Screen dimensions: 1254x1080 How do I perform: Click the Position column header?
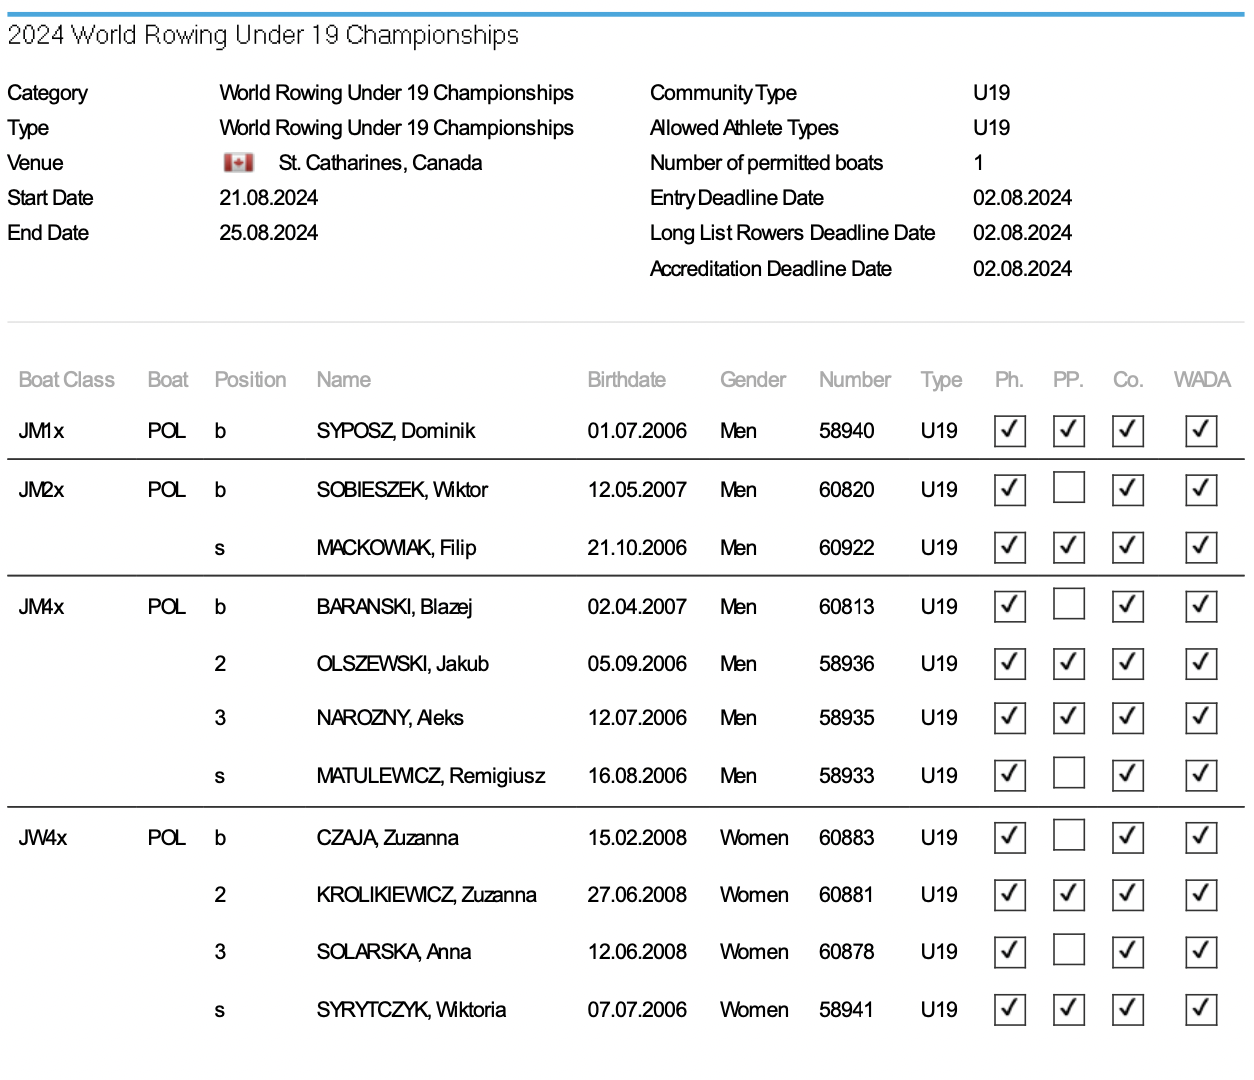[x=250, y=380]
